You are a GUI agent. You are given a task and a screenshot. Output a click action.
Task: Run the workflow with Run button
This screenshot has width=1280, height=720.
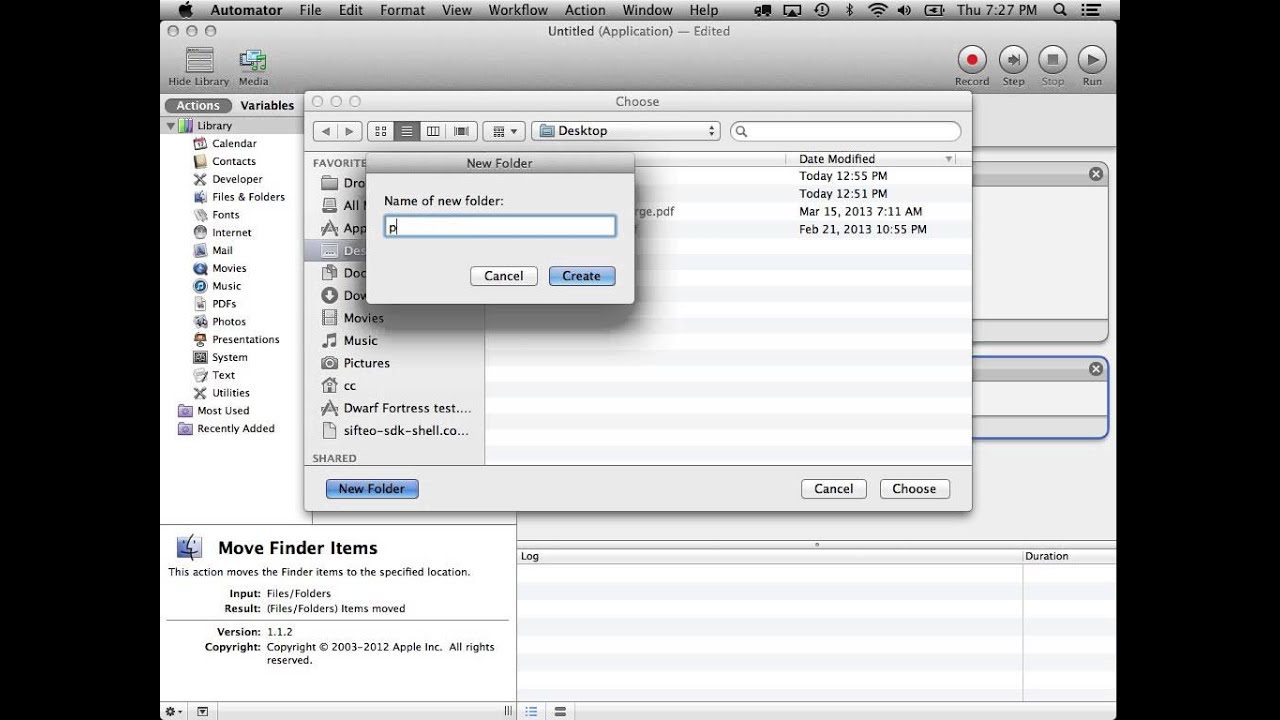pyautogui.click(x=1092, y=59)
